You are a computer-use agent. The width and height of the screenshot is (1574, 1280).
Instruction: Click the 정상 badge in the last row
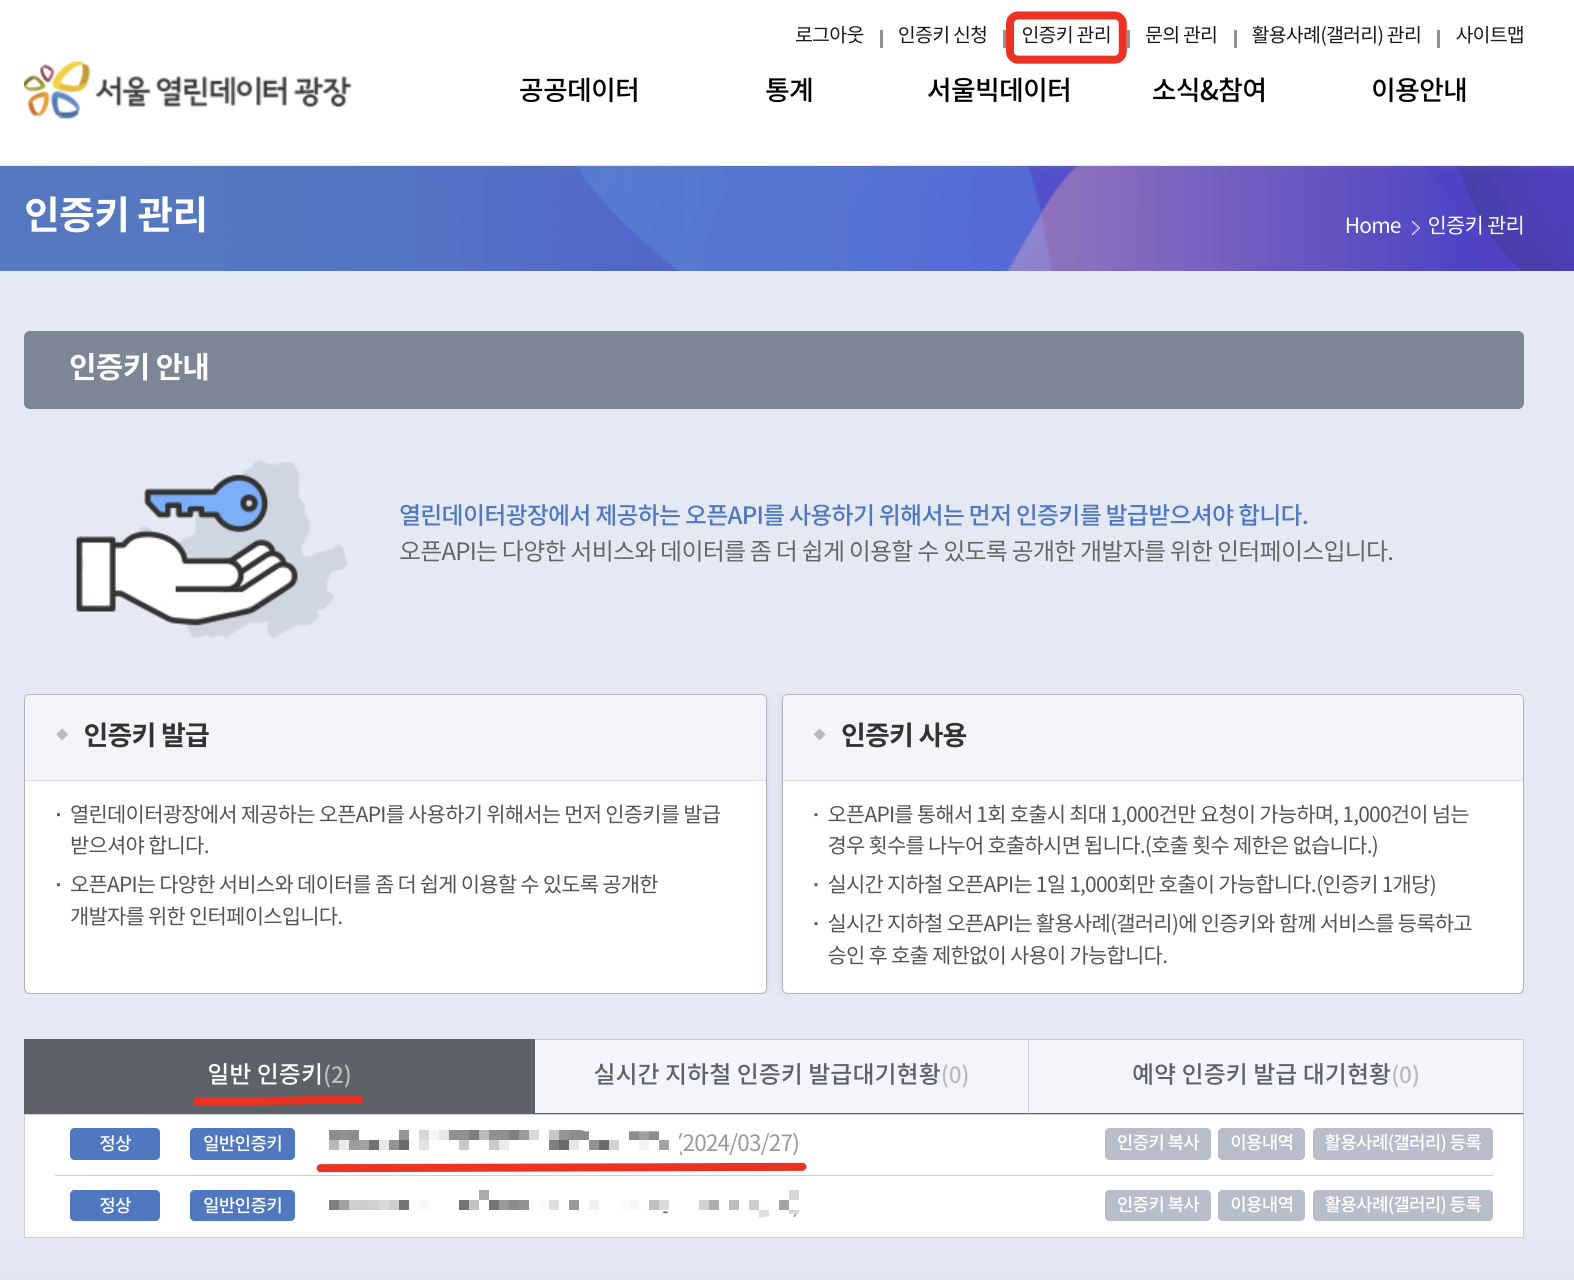(115, 1205)
